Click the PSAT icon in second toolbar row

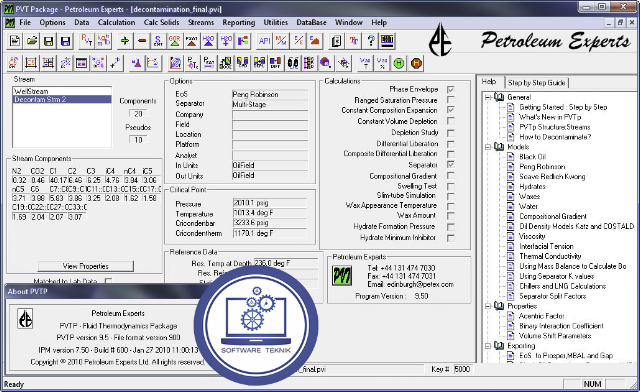209,63
